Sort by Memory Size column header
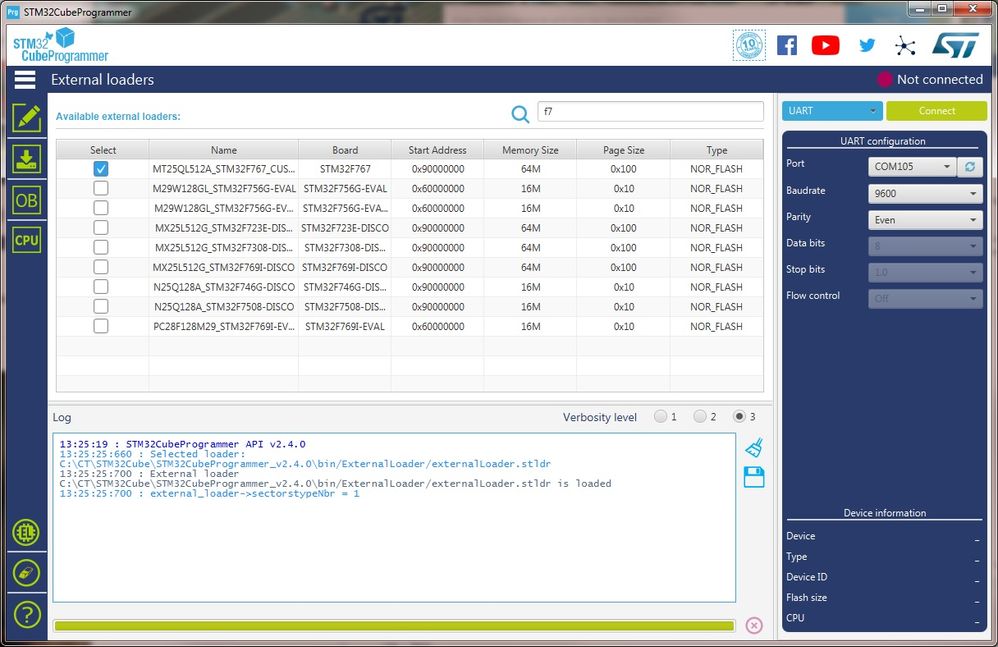This screenshot has height=647, width=998. click(x=530, y=150)
